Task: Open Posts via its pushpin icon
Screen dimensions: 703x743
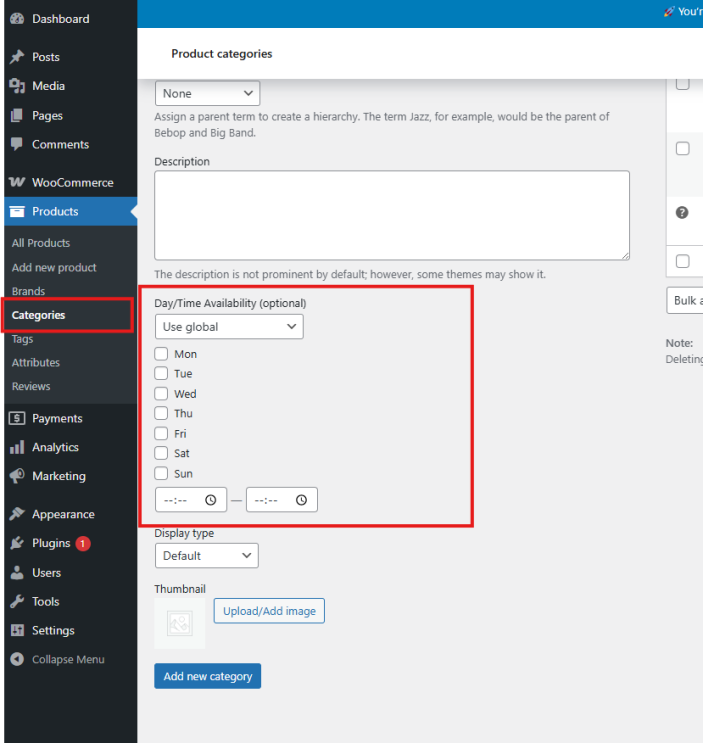Action: click(16, 57)
